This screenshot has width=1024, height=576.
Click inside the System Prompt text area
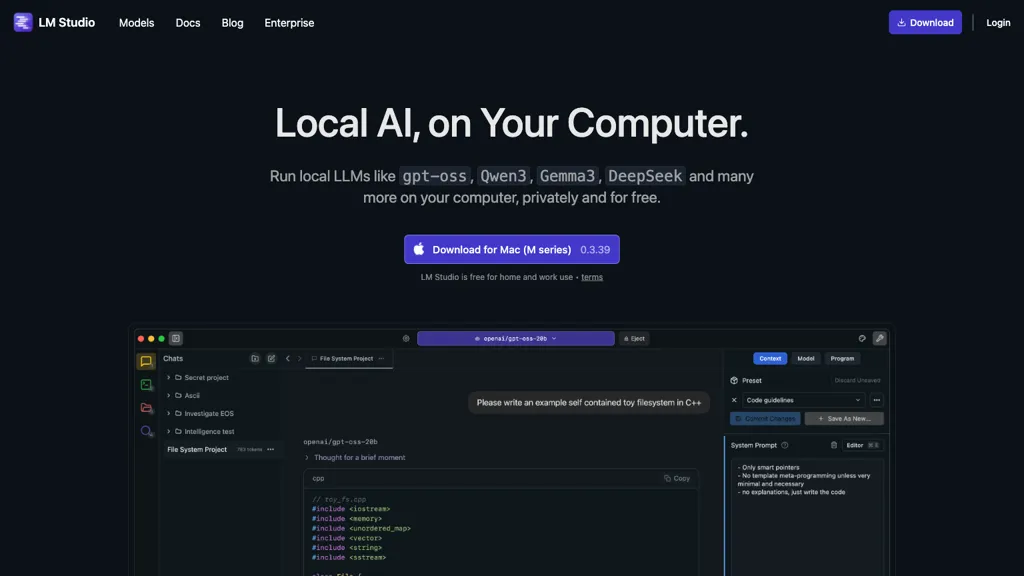point(807,516)
